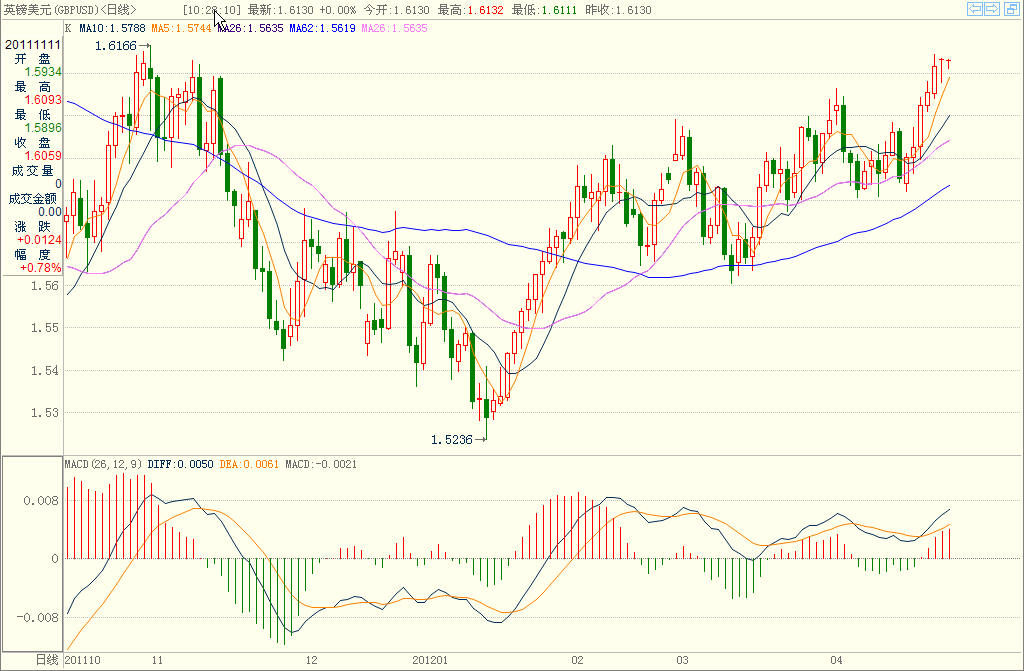This screenshot has height=671, width=1024.
Task: Click the 英镑美元(GBPUSD) symbol title
Action: pyautogui.click(x=52, y=10)
